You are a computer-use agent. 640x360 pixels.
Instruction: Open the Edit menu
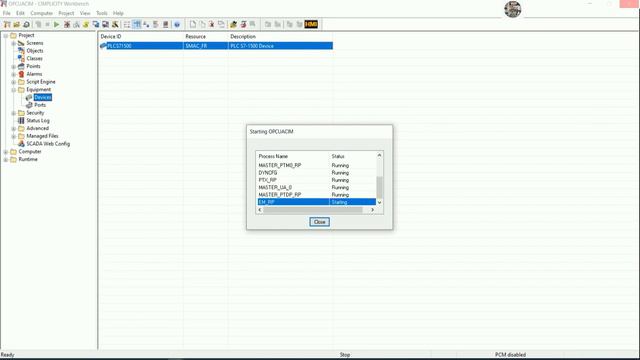[x=20, y=13]
